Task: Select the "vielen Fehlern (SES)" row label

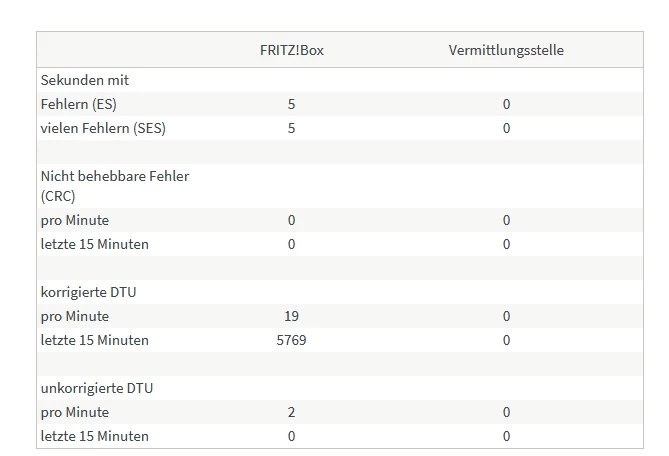Action: click(x=103, y=128)
